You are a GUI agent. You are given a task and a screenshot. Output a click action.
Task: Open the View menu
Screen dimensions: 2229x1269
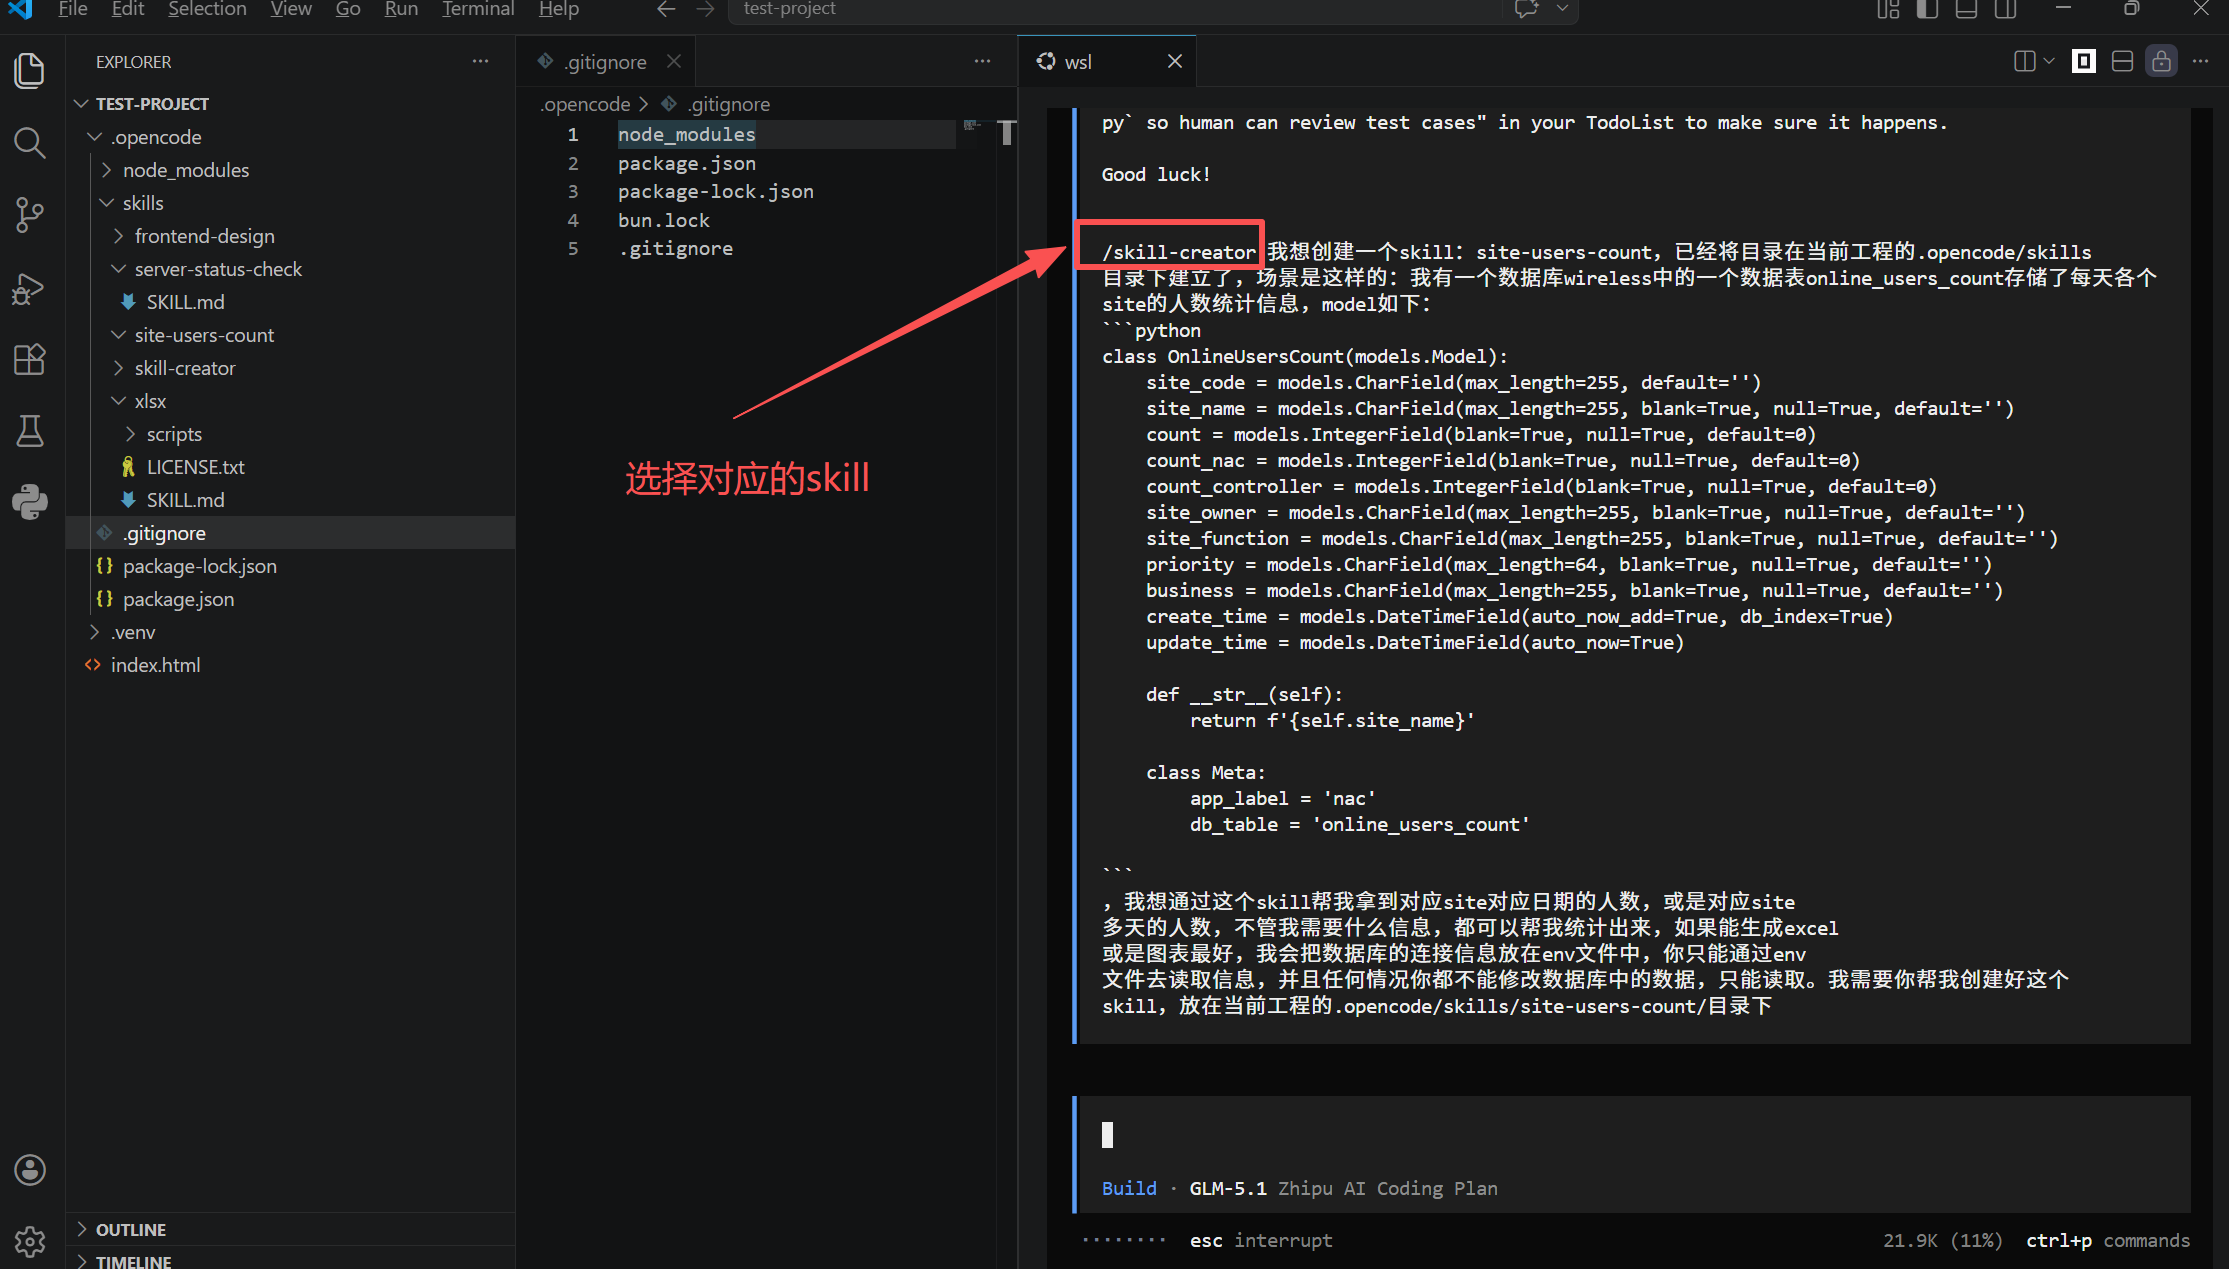(x=291, y=9)
